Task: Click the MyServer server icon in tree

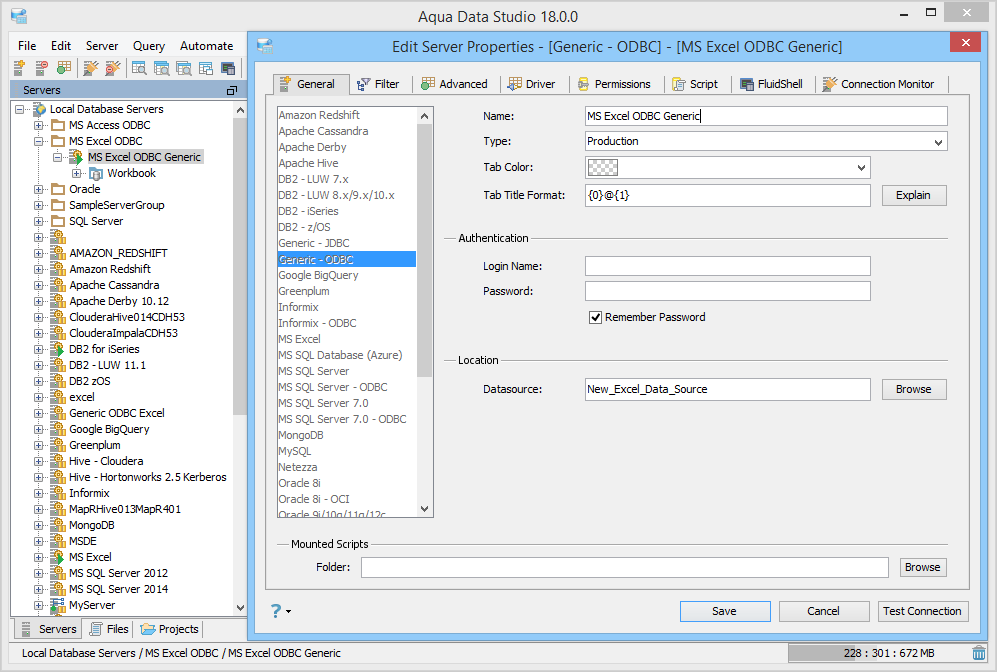Action: coord(58,605)
